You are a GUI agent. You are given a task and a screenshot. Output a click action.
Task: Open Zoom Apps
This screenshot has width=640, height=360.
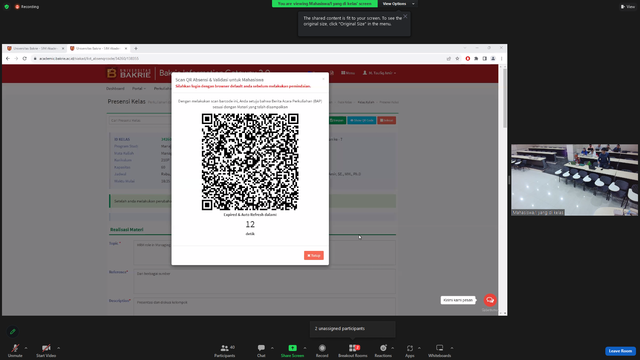410,350
